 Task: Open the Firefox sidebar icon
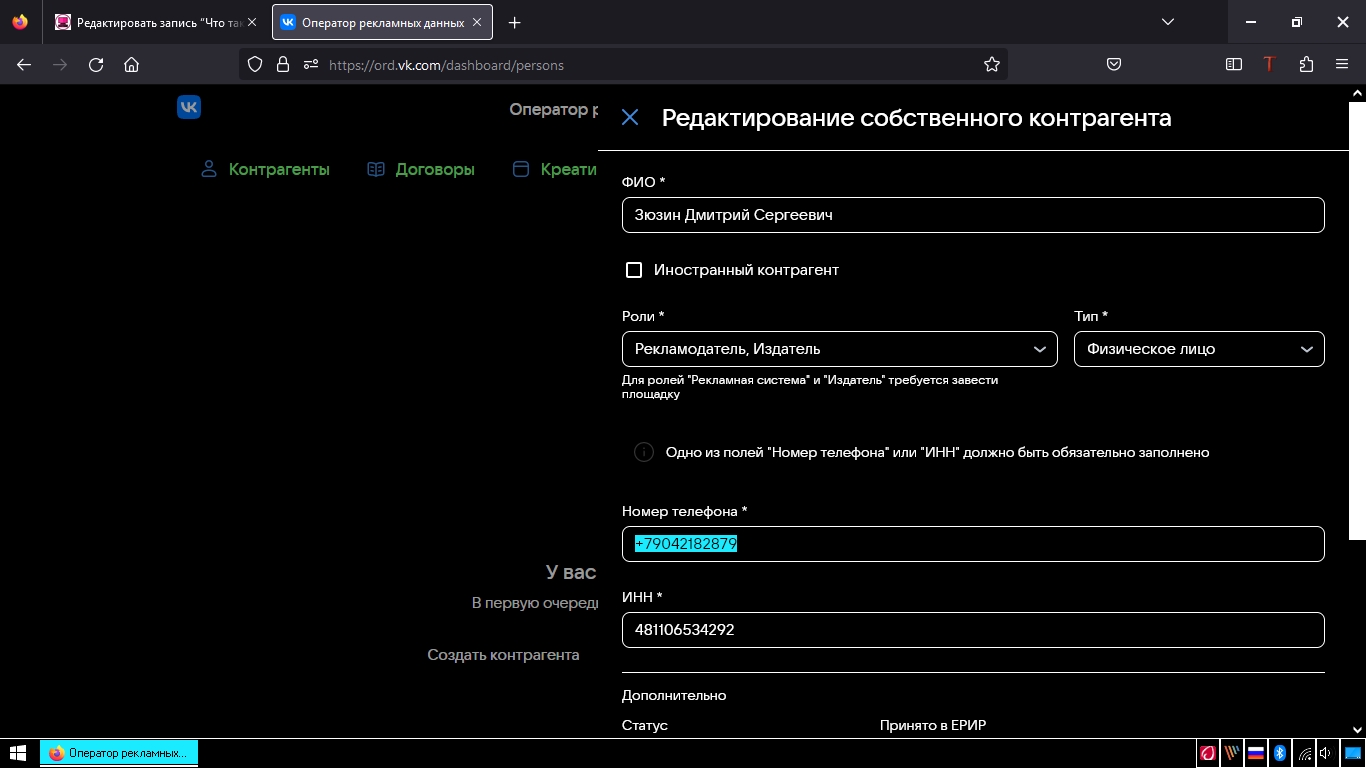(1234, 65)
